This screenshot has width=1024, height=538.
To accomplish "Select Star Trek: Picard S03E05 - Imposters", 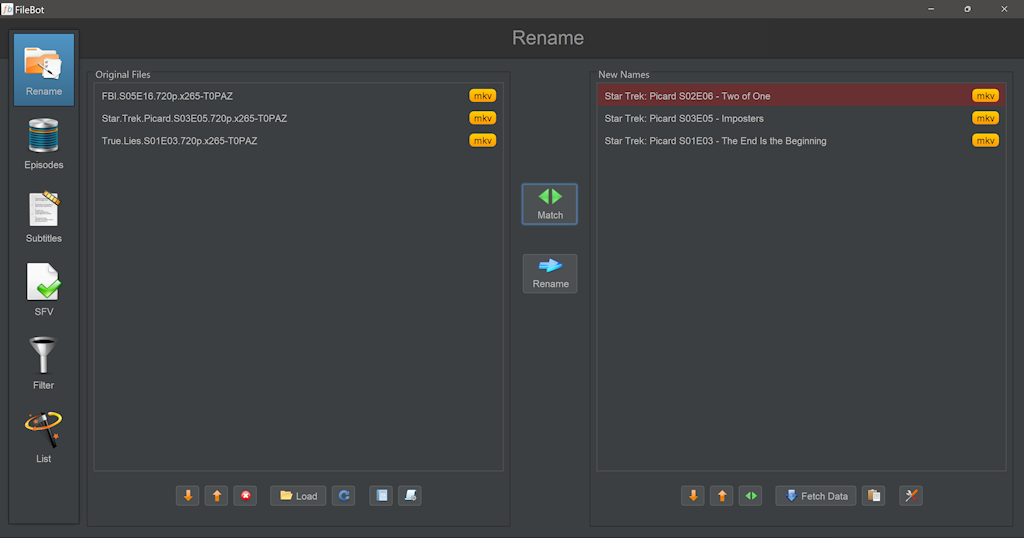I will coord(801,118).
